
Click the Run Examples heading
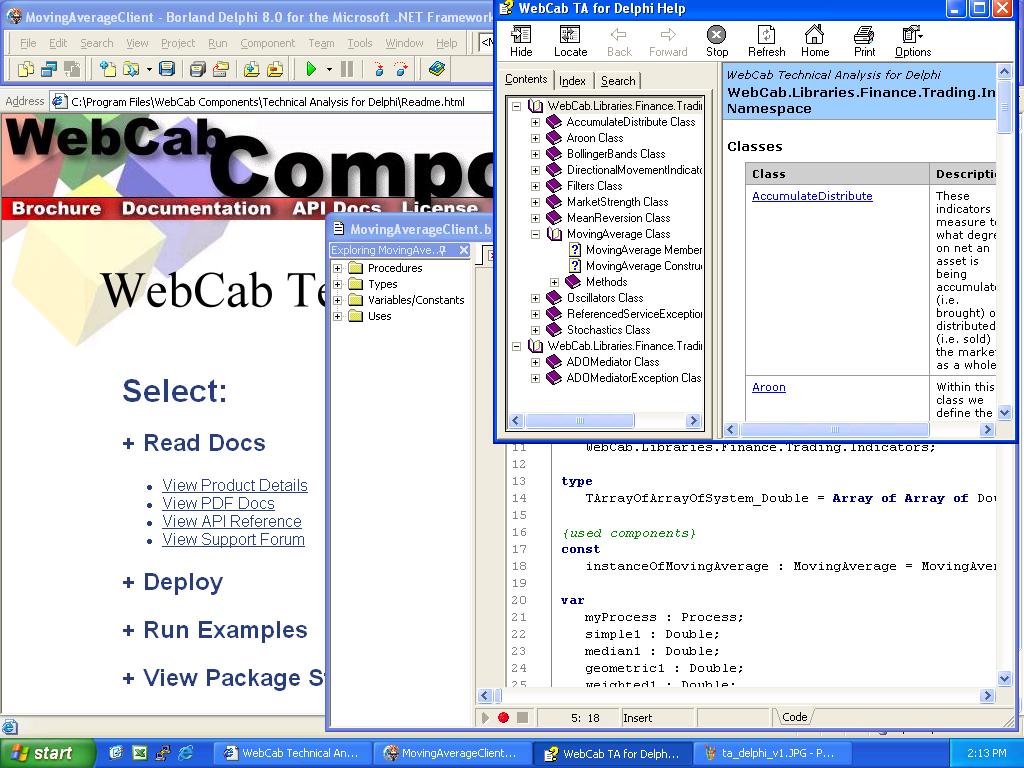[x=225, y=630]
